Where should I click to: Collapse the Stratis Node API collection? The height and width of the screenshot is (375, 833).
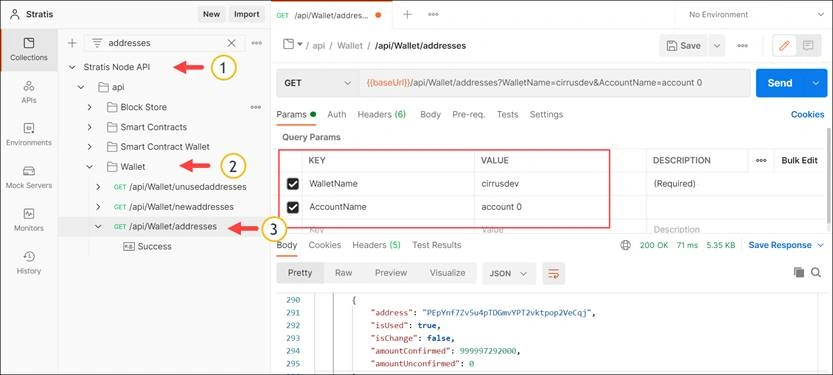(72, 67)
